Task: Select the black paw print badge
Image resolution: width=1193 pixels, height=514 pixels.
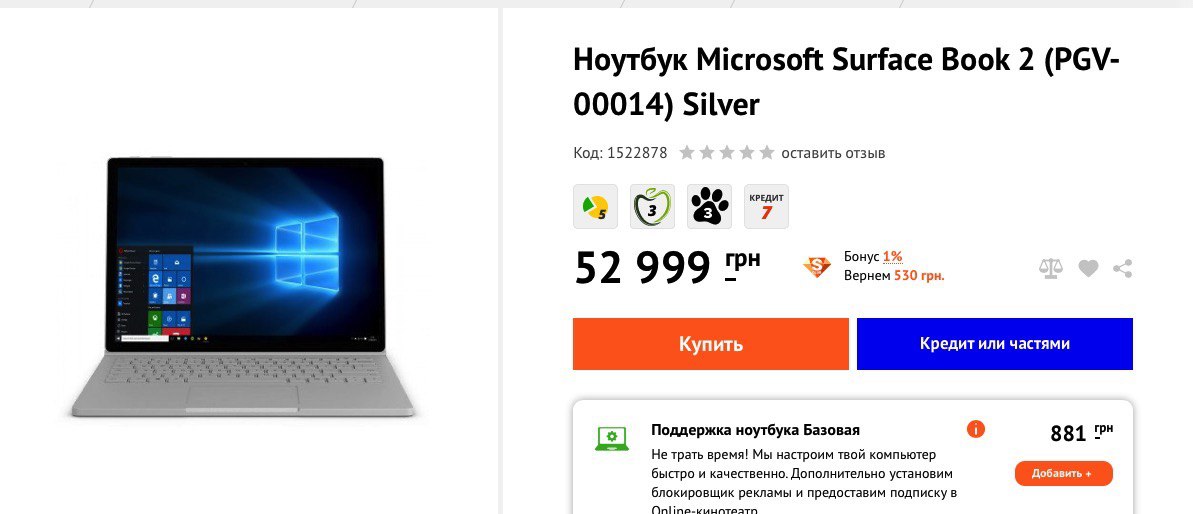Action: pos(709,206)
